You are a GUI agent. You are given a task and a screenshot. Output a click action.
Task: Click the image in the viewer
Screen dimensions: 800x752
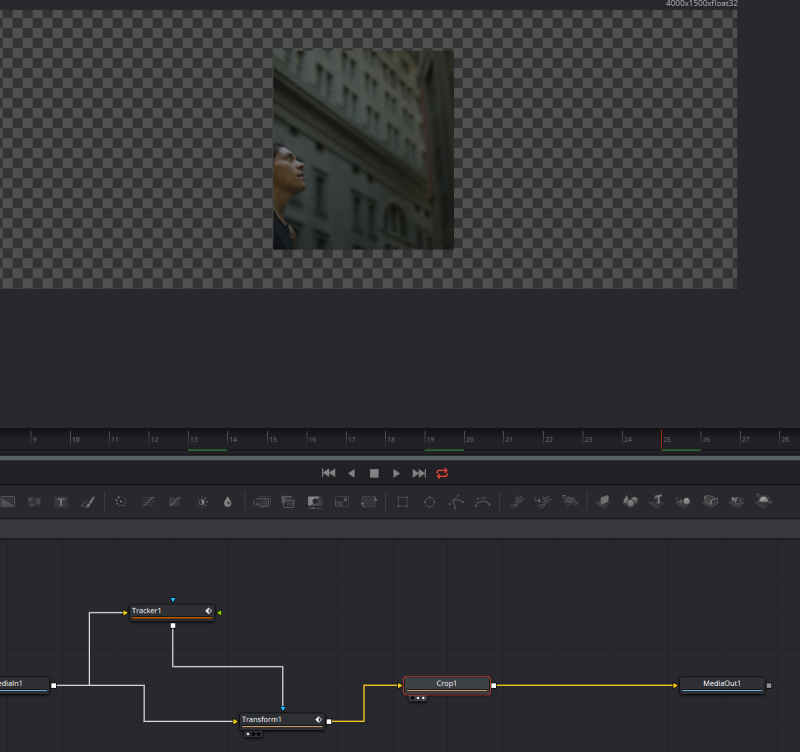click(x=363, y=150)
